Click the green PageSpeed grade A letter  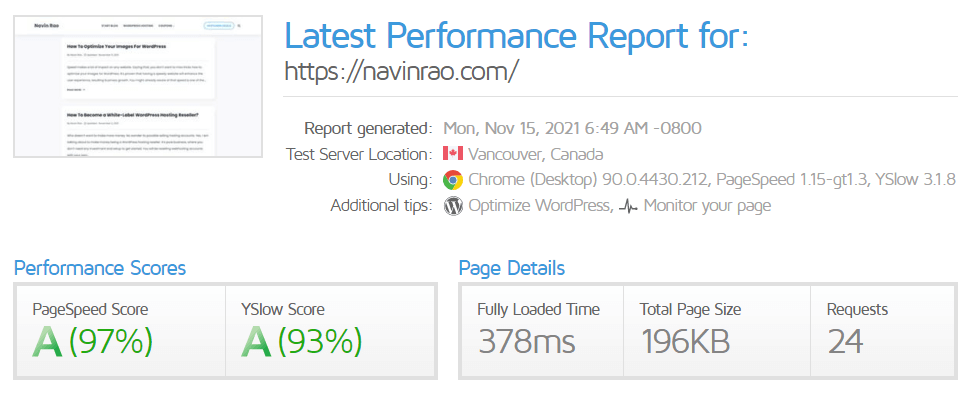click(x=47, y=342)
